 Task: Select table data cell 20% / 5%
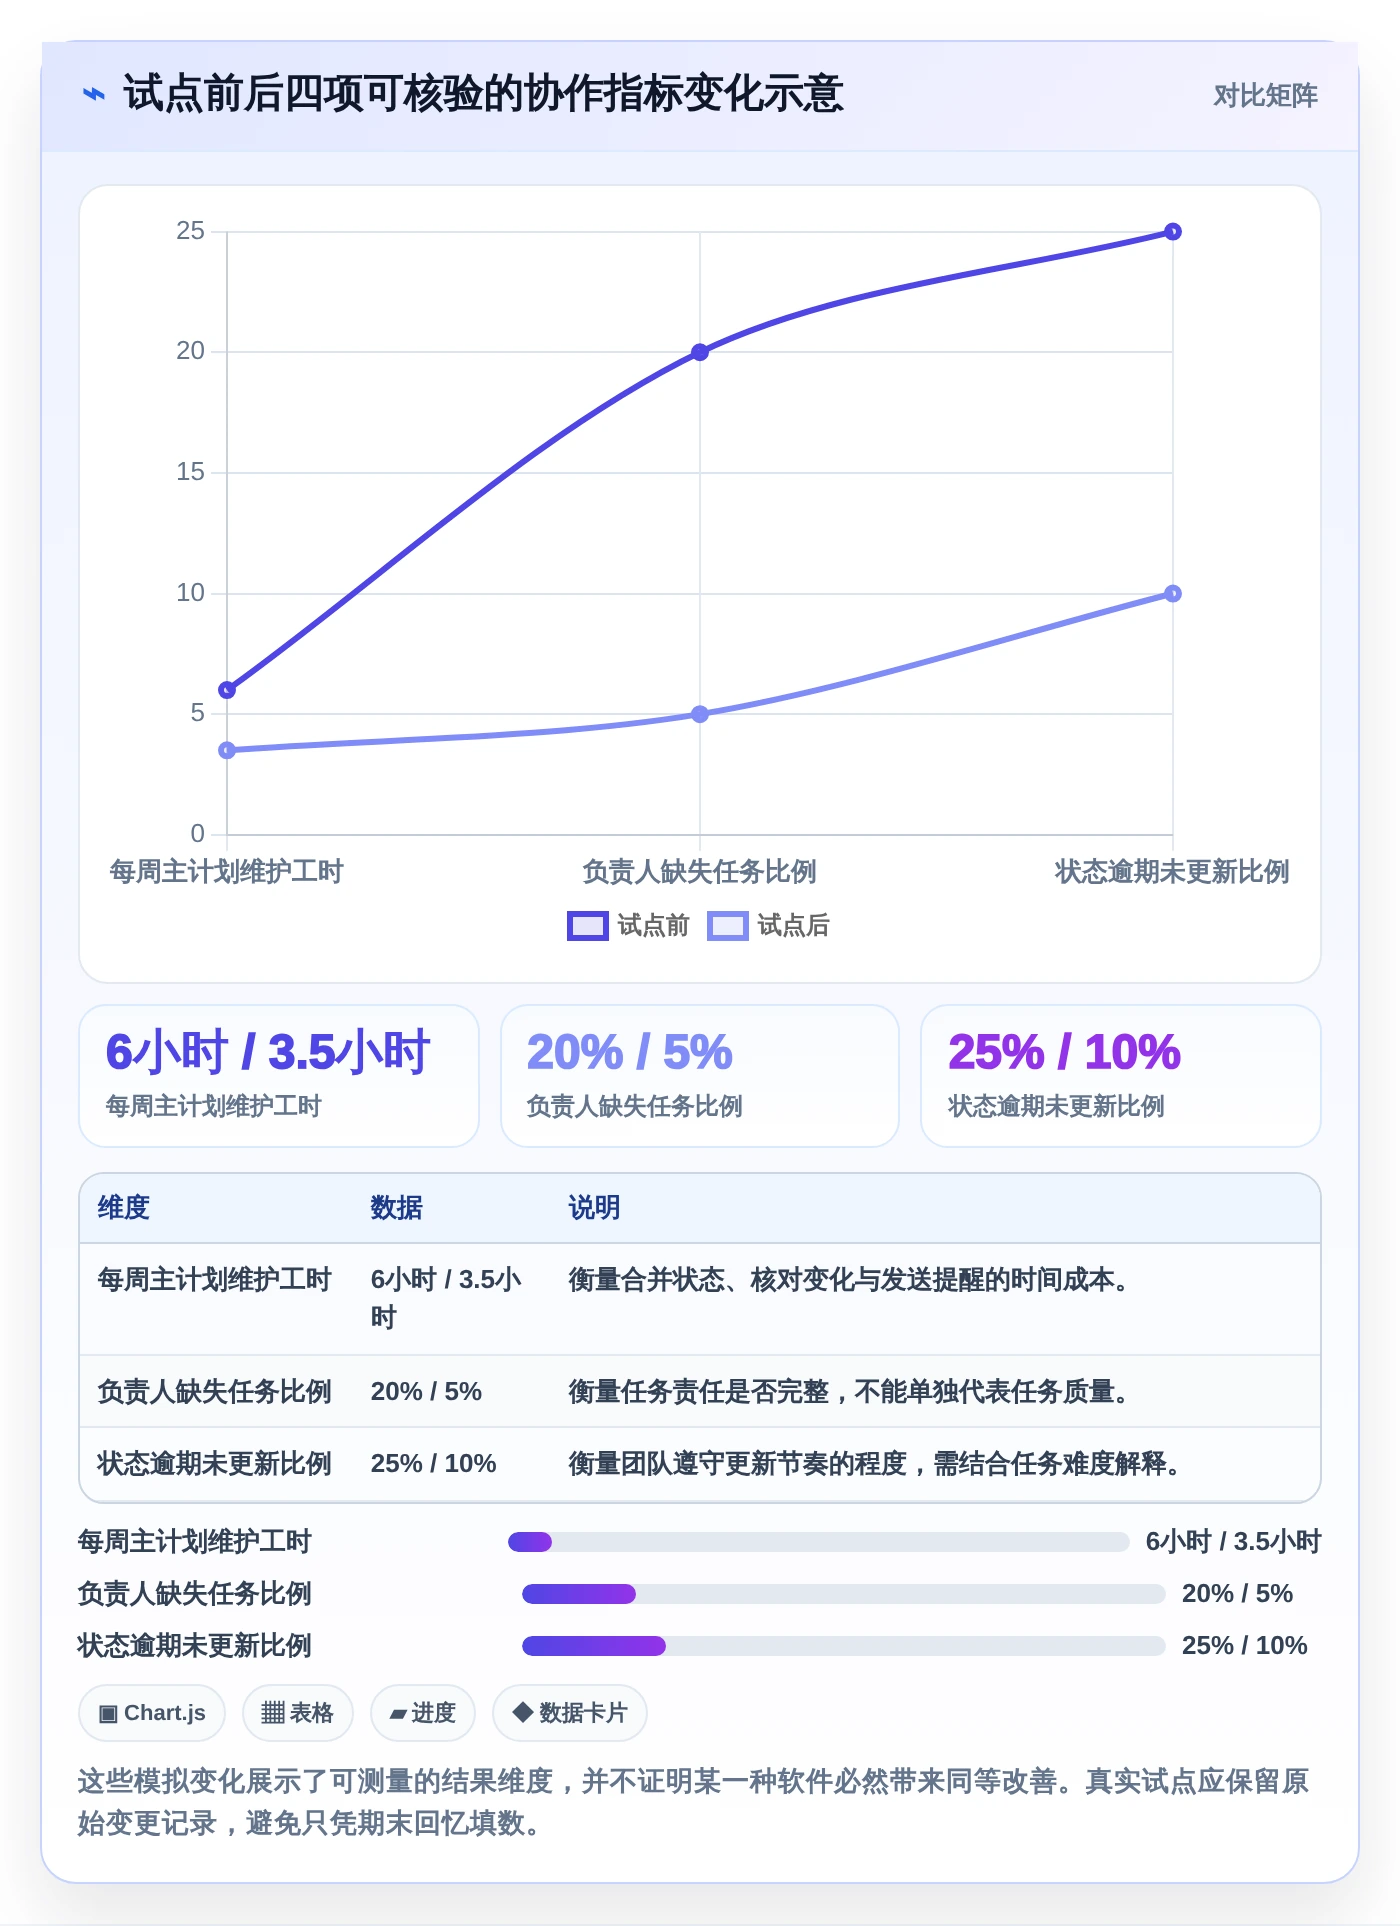pyautogui.click(x=426, y=1392)
